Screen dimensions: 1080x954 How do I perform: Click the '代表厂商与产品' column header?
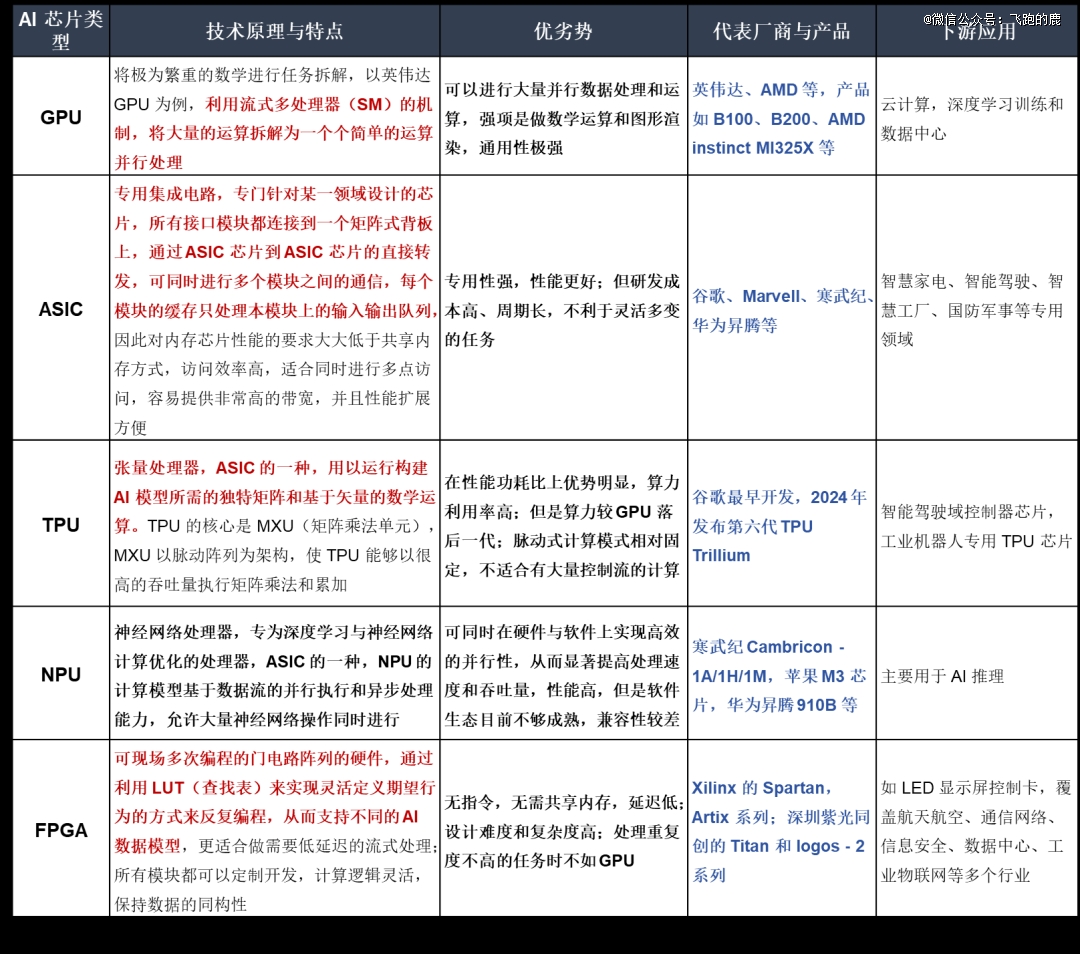point(782,30)
